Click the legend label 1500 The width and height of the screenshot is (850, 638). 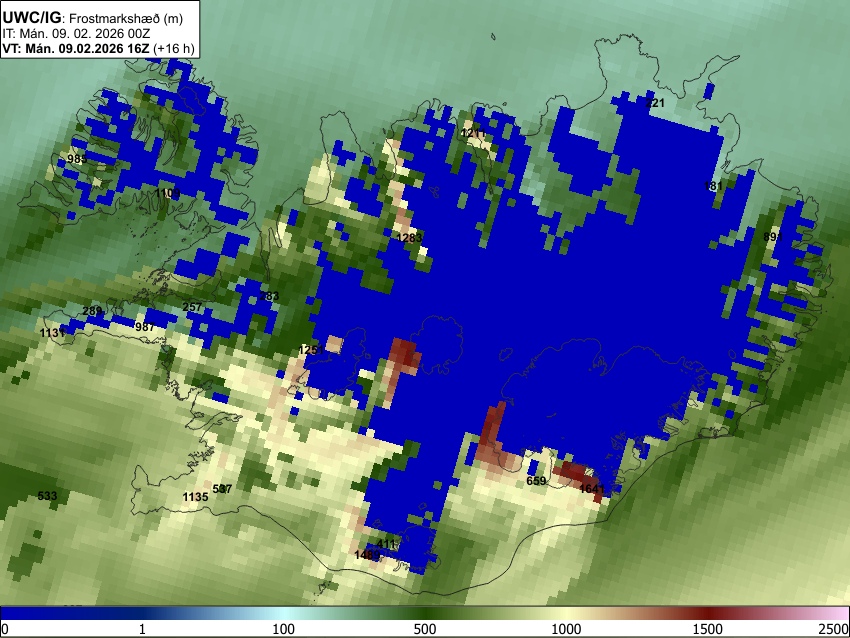(708, 629)
